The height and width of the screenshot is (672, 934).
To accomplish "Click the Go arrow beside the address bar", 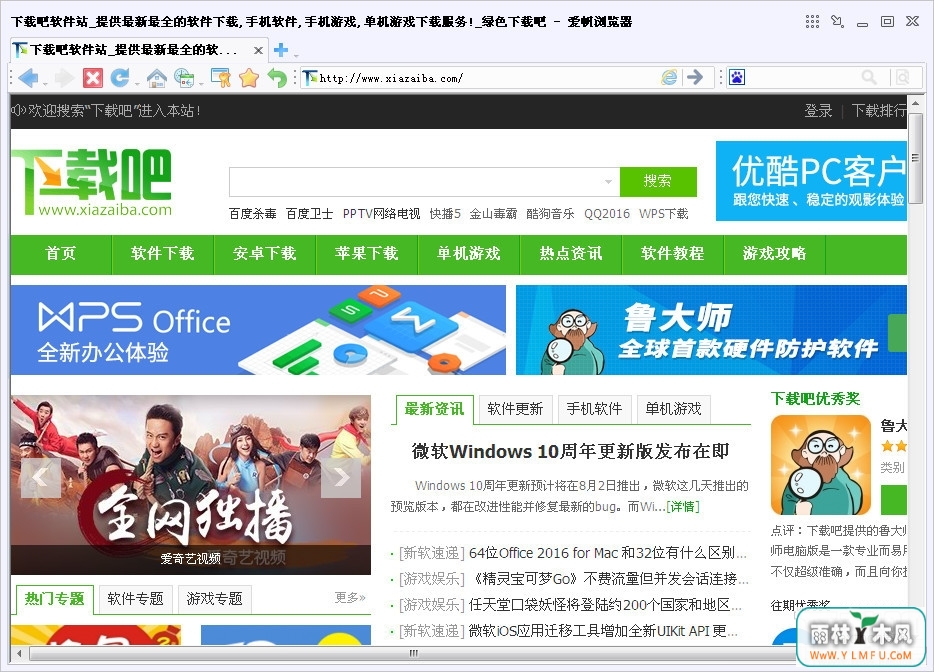I will (695, 77).
